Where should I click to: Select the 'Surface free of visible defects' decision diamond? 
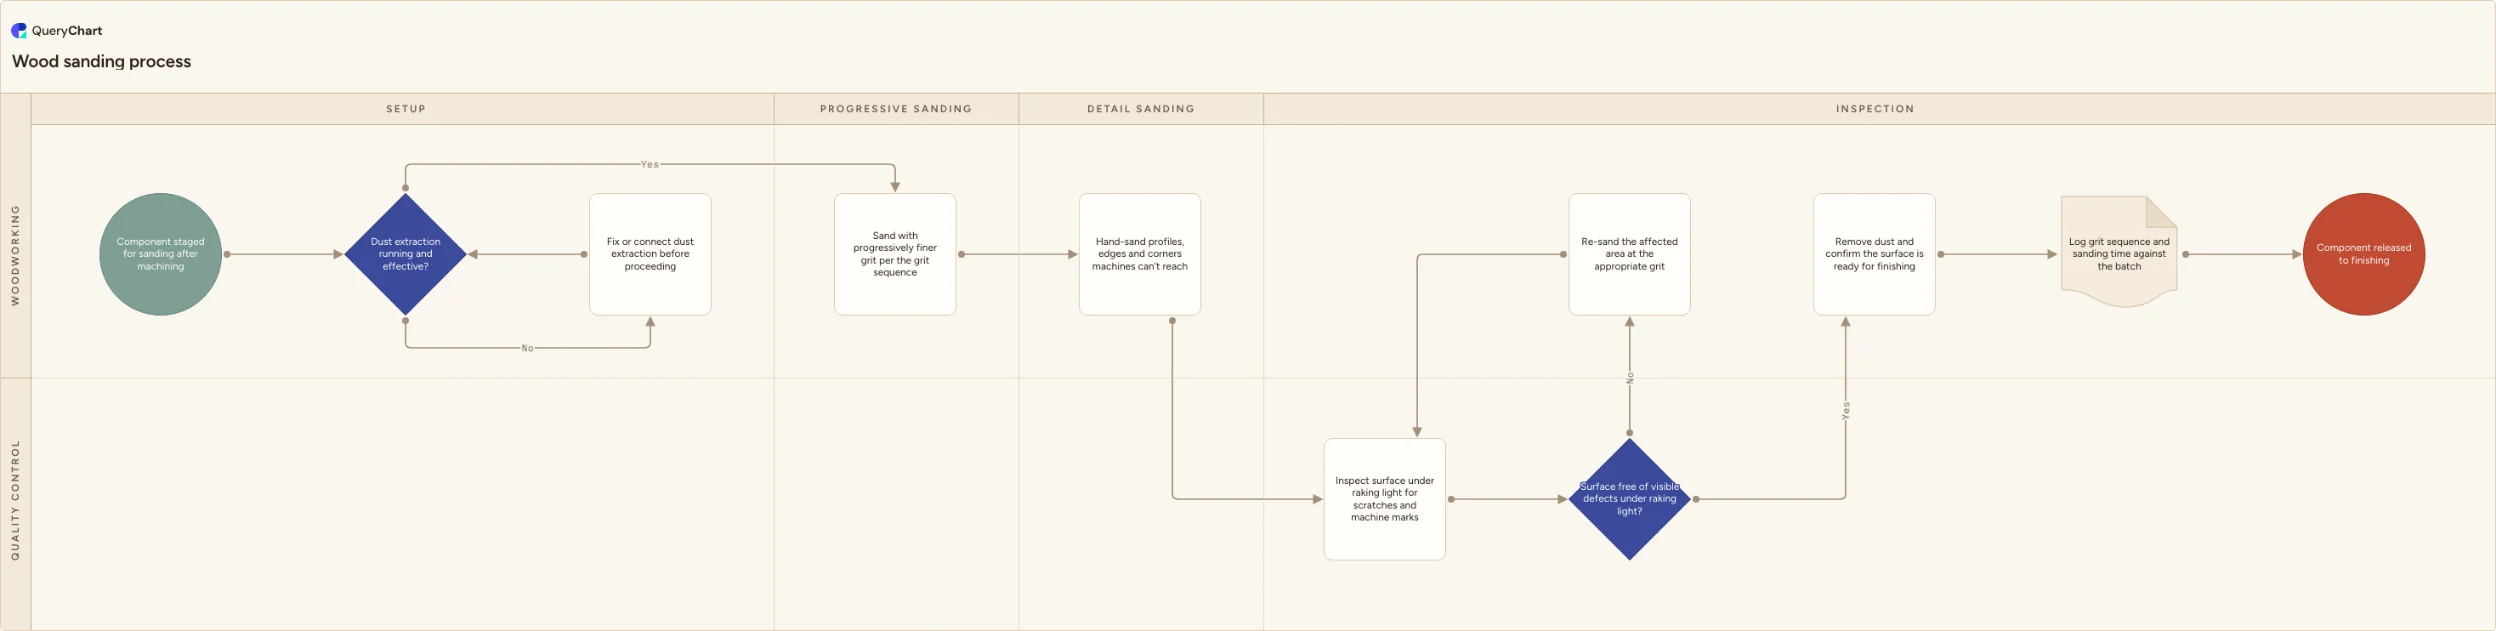pos(1630,499)
